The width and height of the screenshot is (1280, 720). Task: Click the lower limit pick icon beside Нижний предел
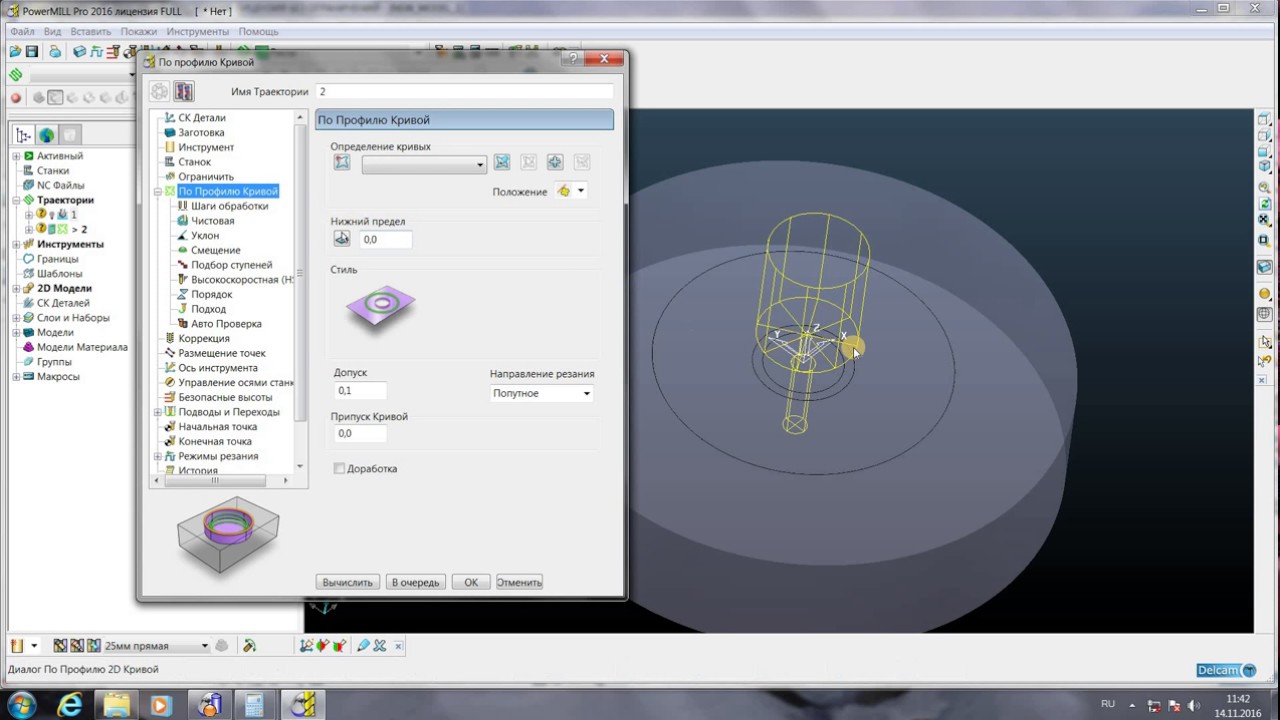coord(342,239)
